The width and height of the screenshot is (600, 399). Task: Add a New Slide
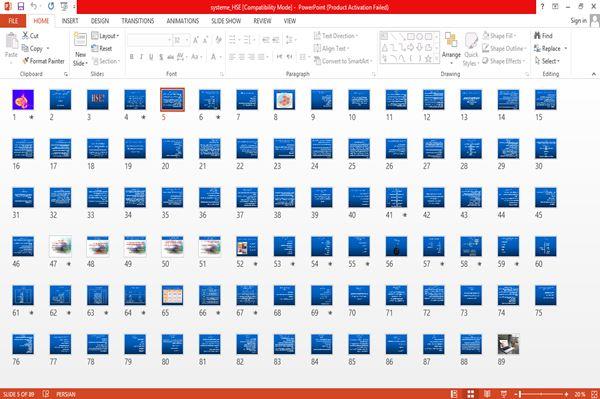(80, 49)
